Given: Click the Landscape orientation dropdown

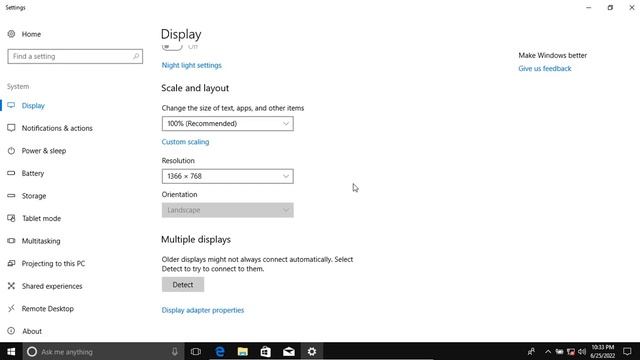Looking at the screenshot, I should click(227, 210).
